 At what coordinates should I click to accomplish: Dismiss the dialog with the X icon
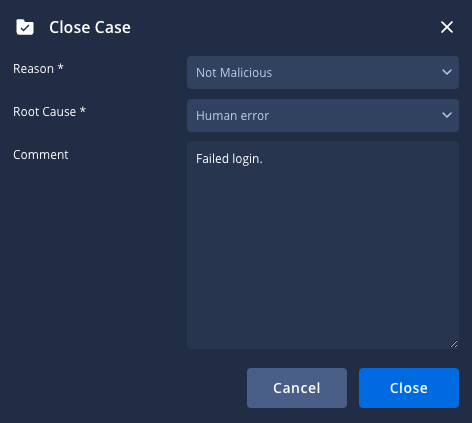click(447, 27)
